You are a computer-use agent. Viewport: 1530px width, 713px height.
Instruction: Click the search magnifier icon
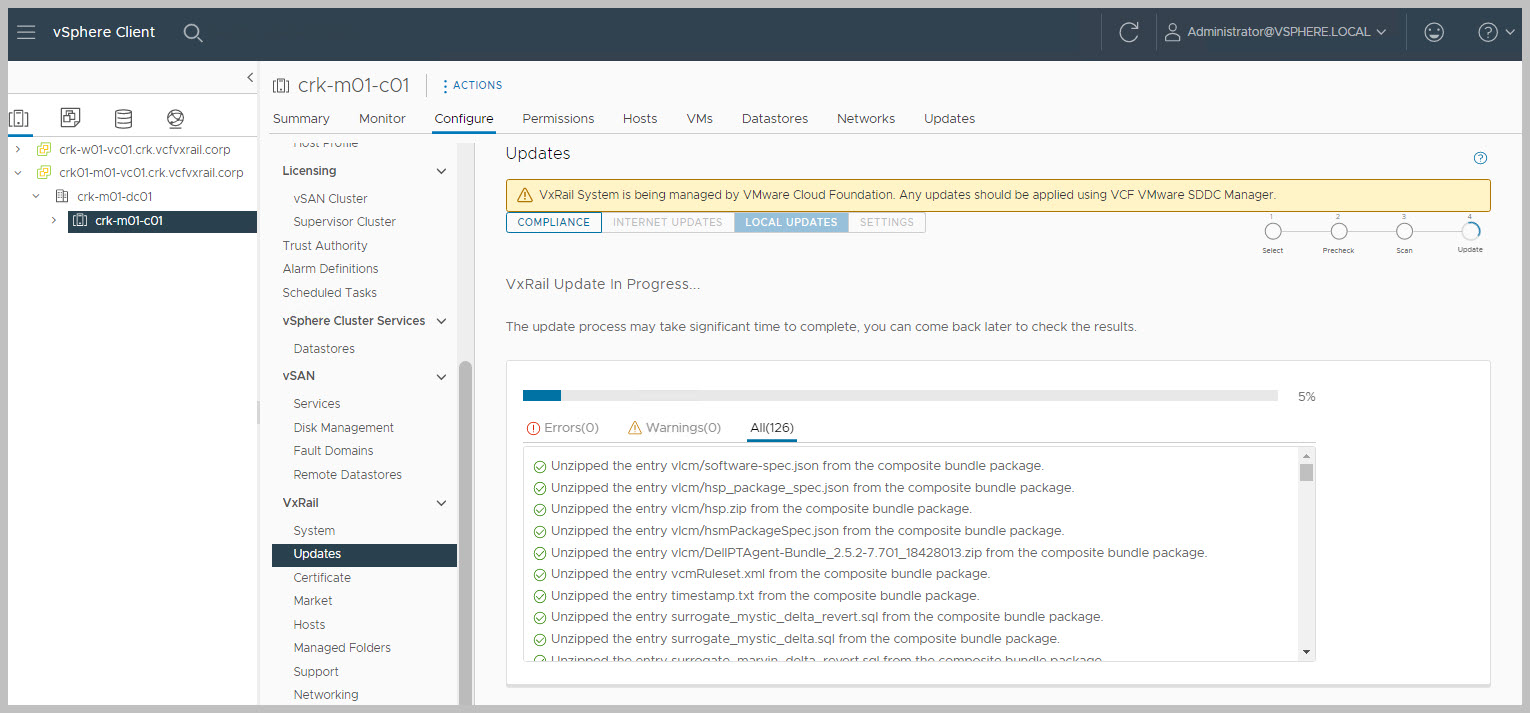193,33
